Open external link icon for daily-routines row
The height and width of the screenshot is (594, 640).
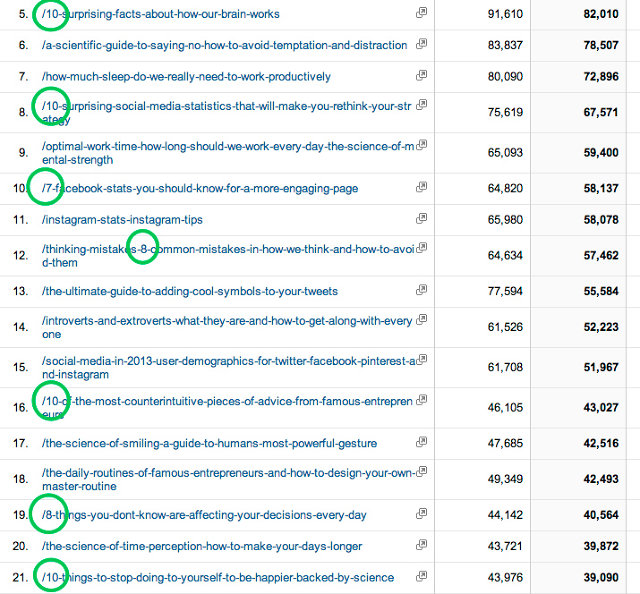422,471
